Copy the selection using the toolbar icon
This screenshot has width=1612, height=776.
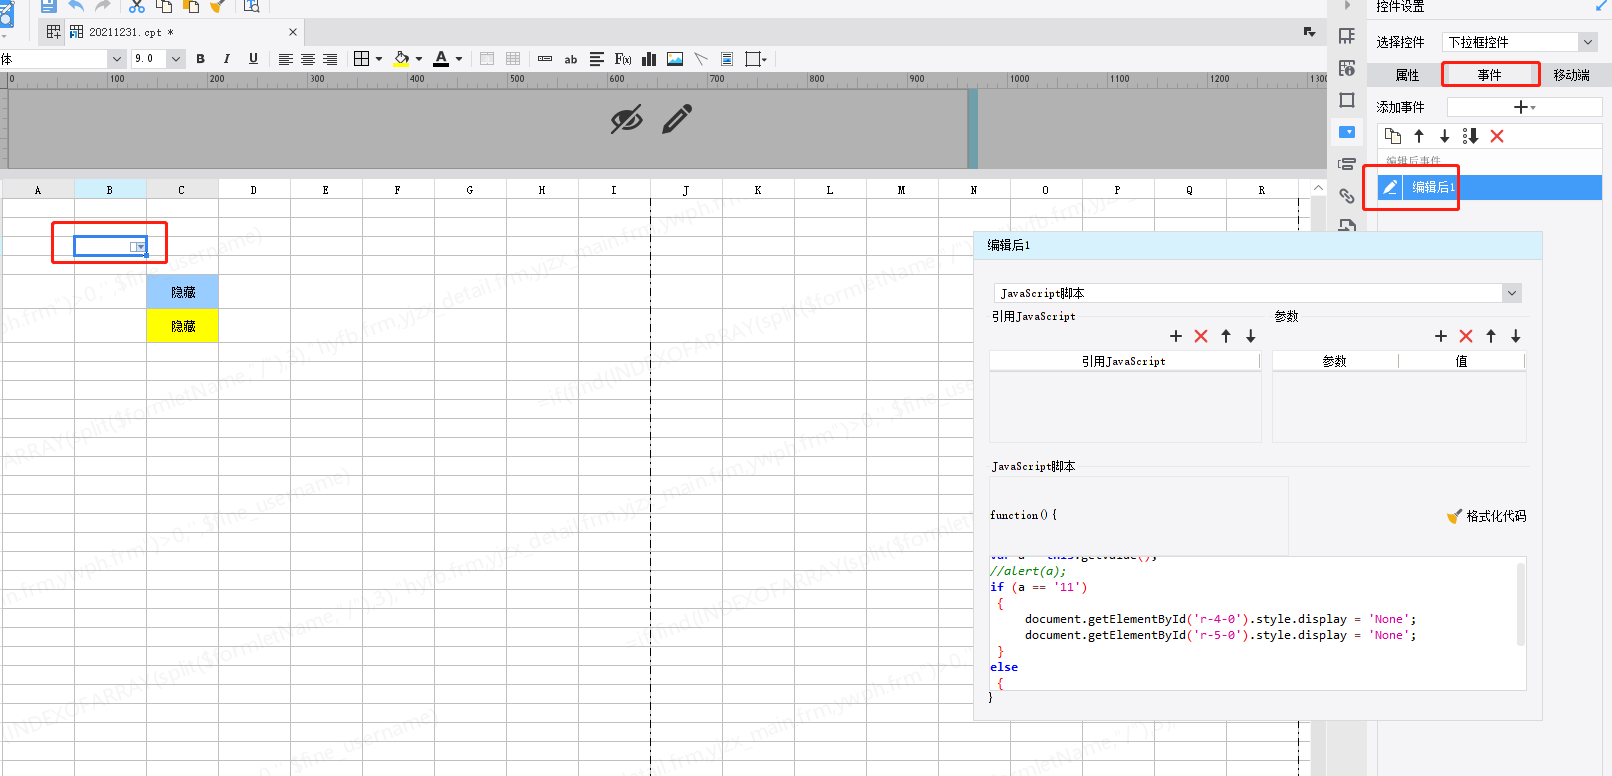click(164, 5)
